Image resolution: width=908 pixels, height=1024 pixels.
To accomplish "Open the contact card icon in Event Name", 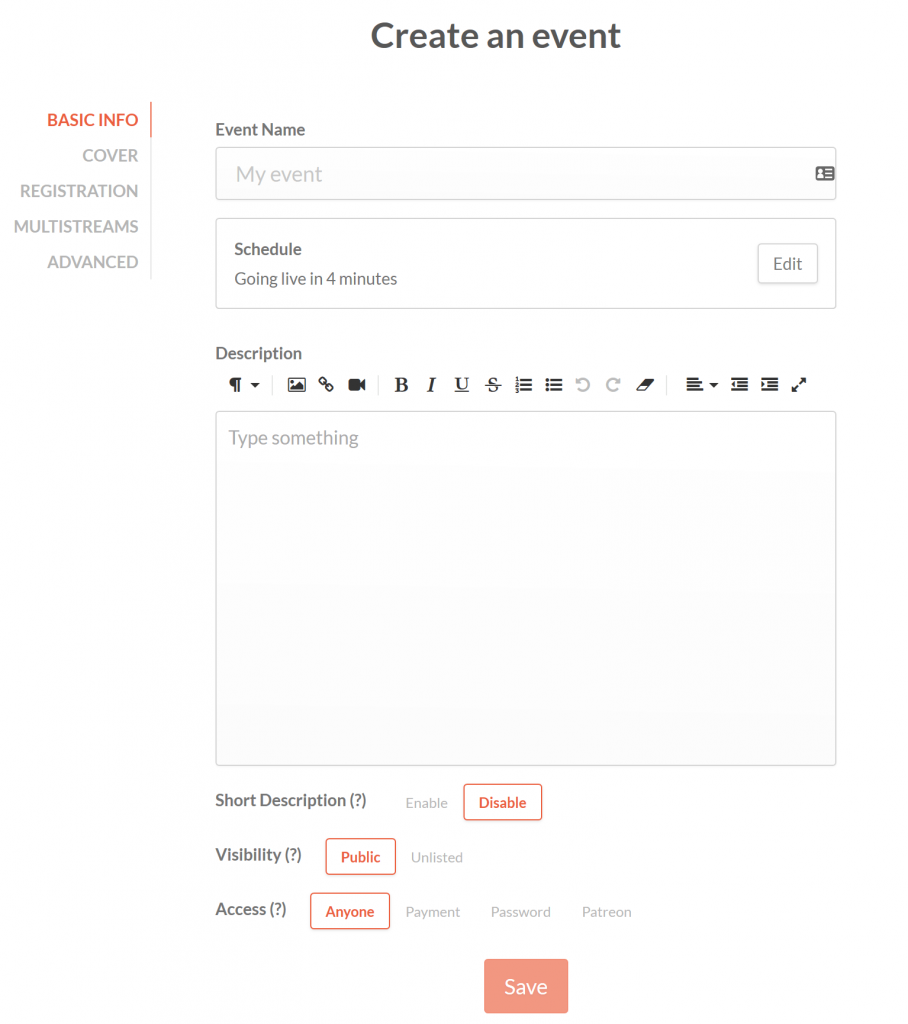I will click(825, 173).
